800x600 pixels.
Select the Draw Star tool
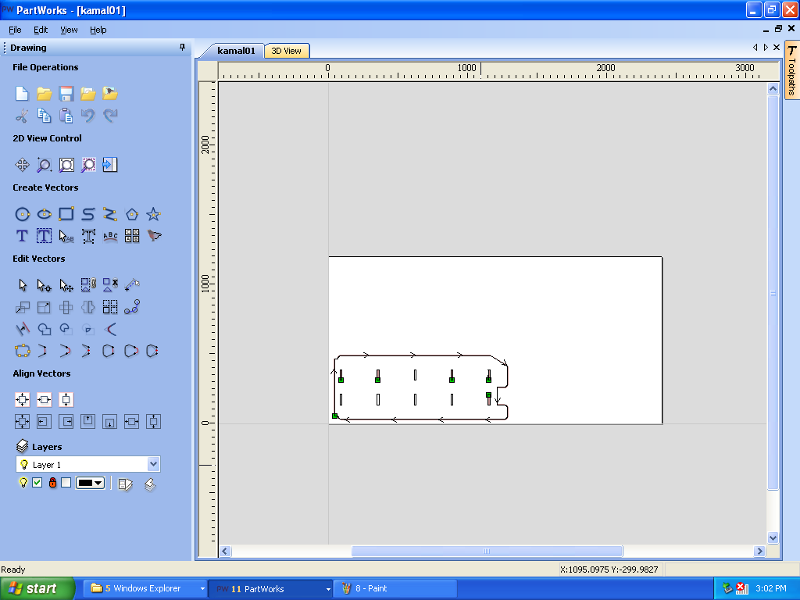(x=153, y=214)
